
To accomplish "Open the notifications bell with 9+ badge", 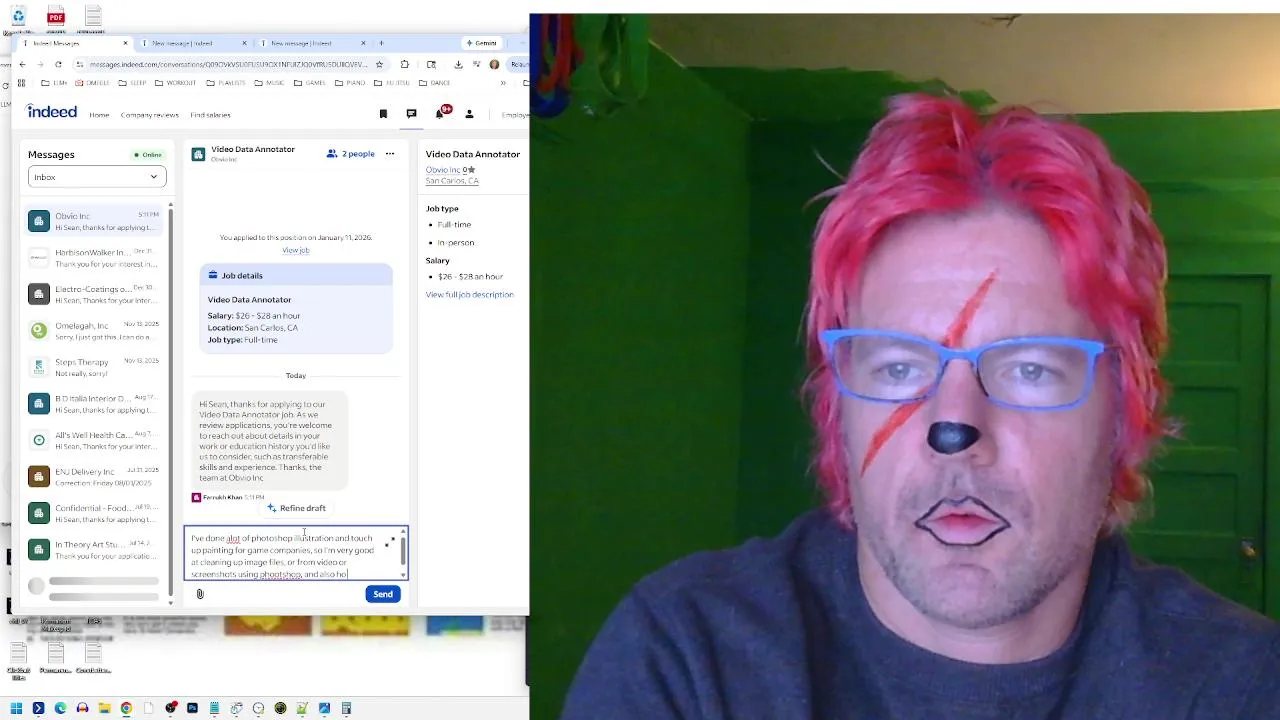I will coord(440,113).
